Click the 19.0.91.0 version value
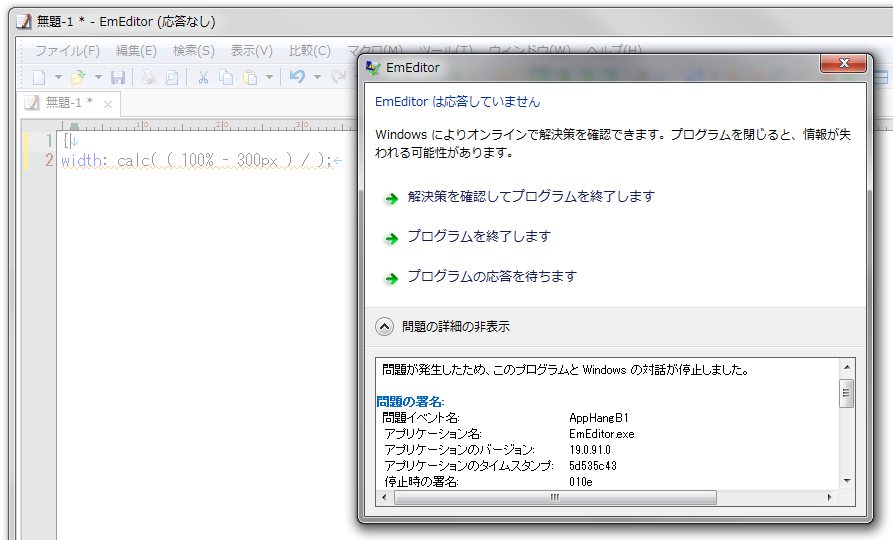Image resolution: width=893 pixels, height=540 pixels. 590,450
